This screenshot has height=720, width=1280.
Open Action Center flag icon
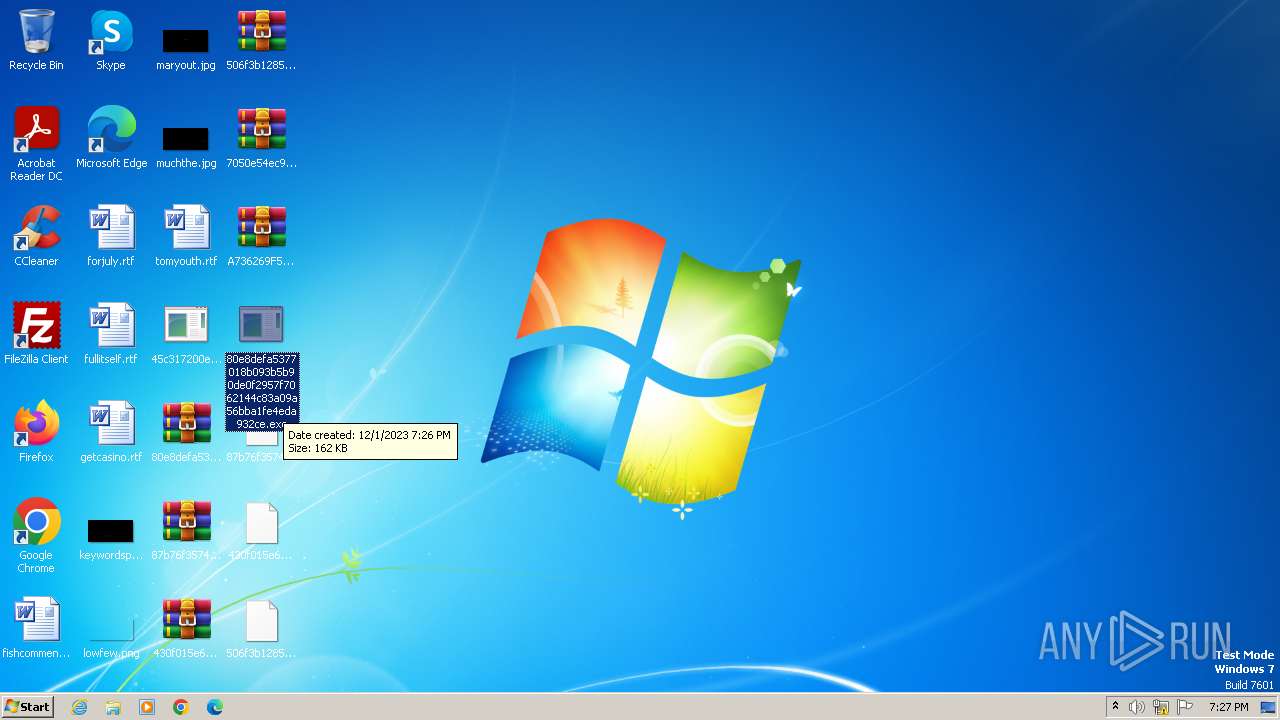point(1185,707)
